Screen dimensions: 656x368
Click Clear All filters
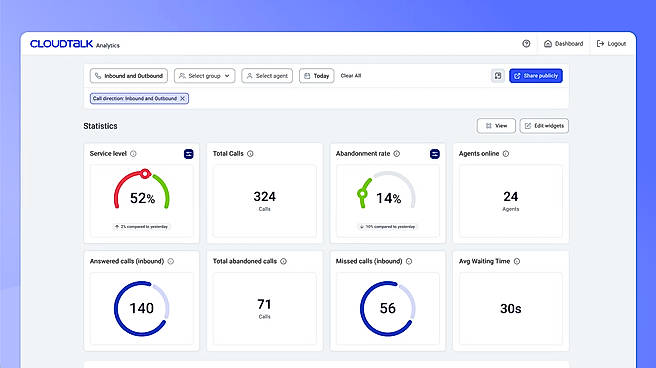coord(351,76)
